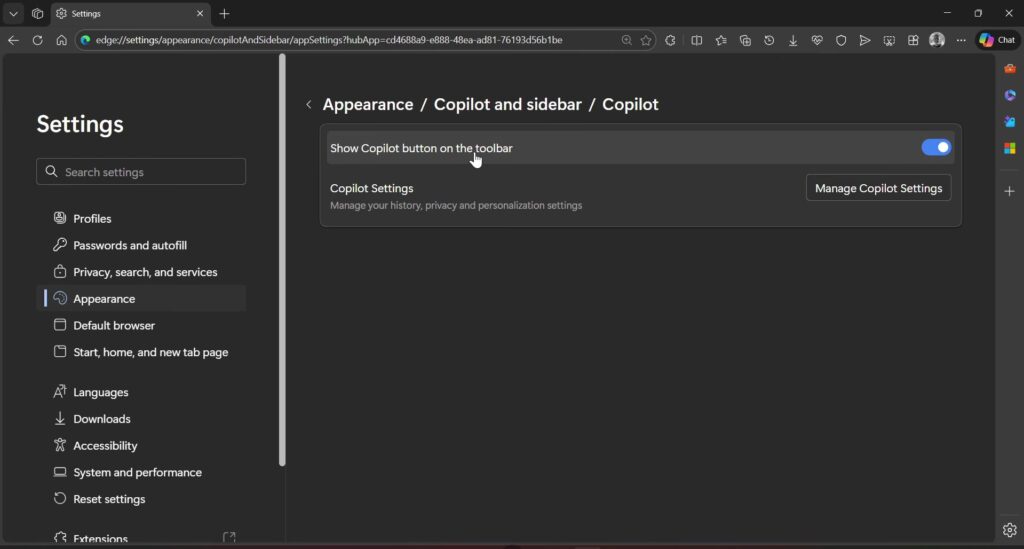Click the Copilot Settings heading text
The width and height of the screenshot is (1024, 549).
(372, 188)
